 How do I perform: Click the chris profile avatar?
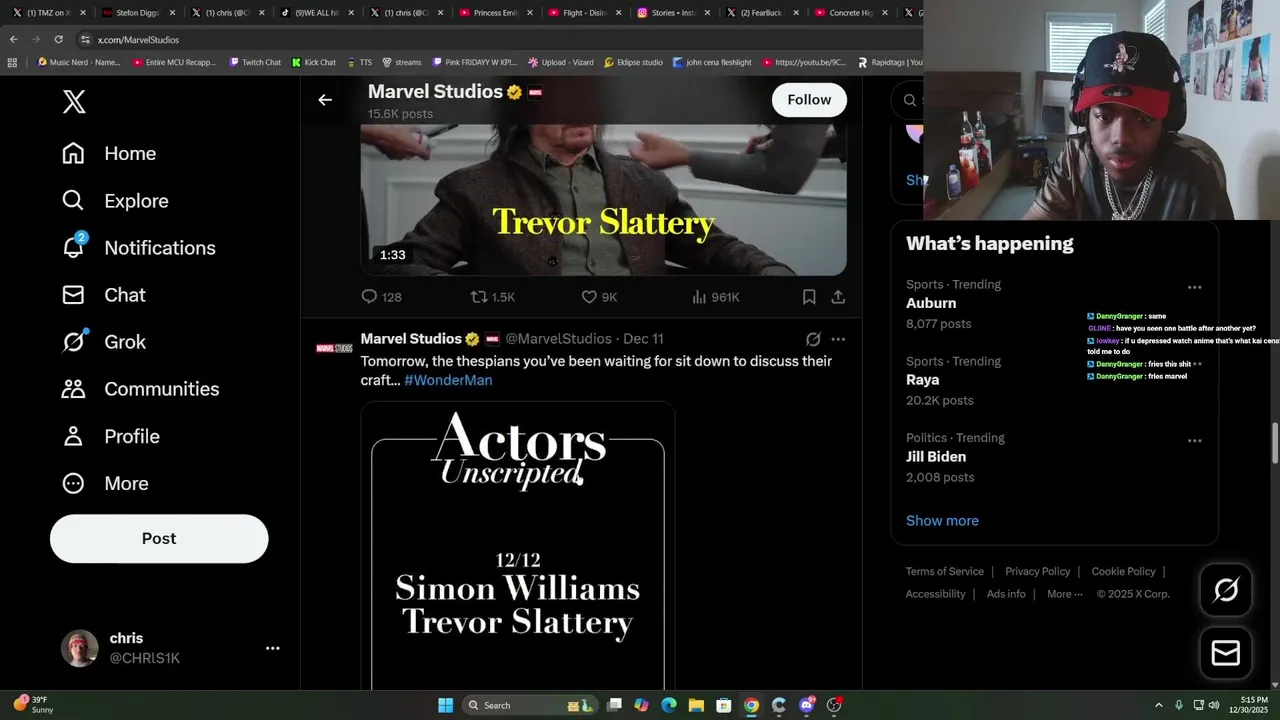tap(80, 648)
